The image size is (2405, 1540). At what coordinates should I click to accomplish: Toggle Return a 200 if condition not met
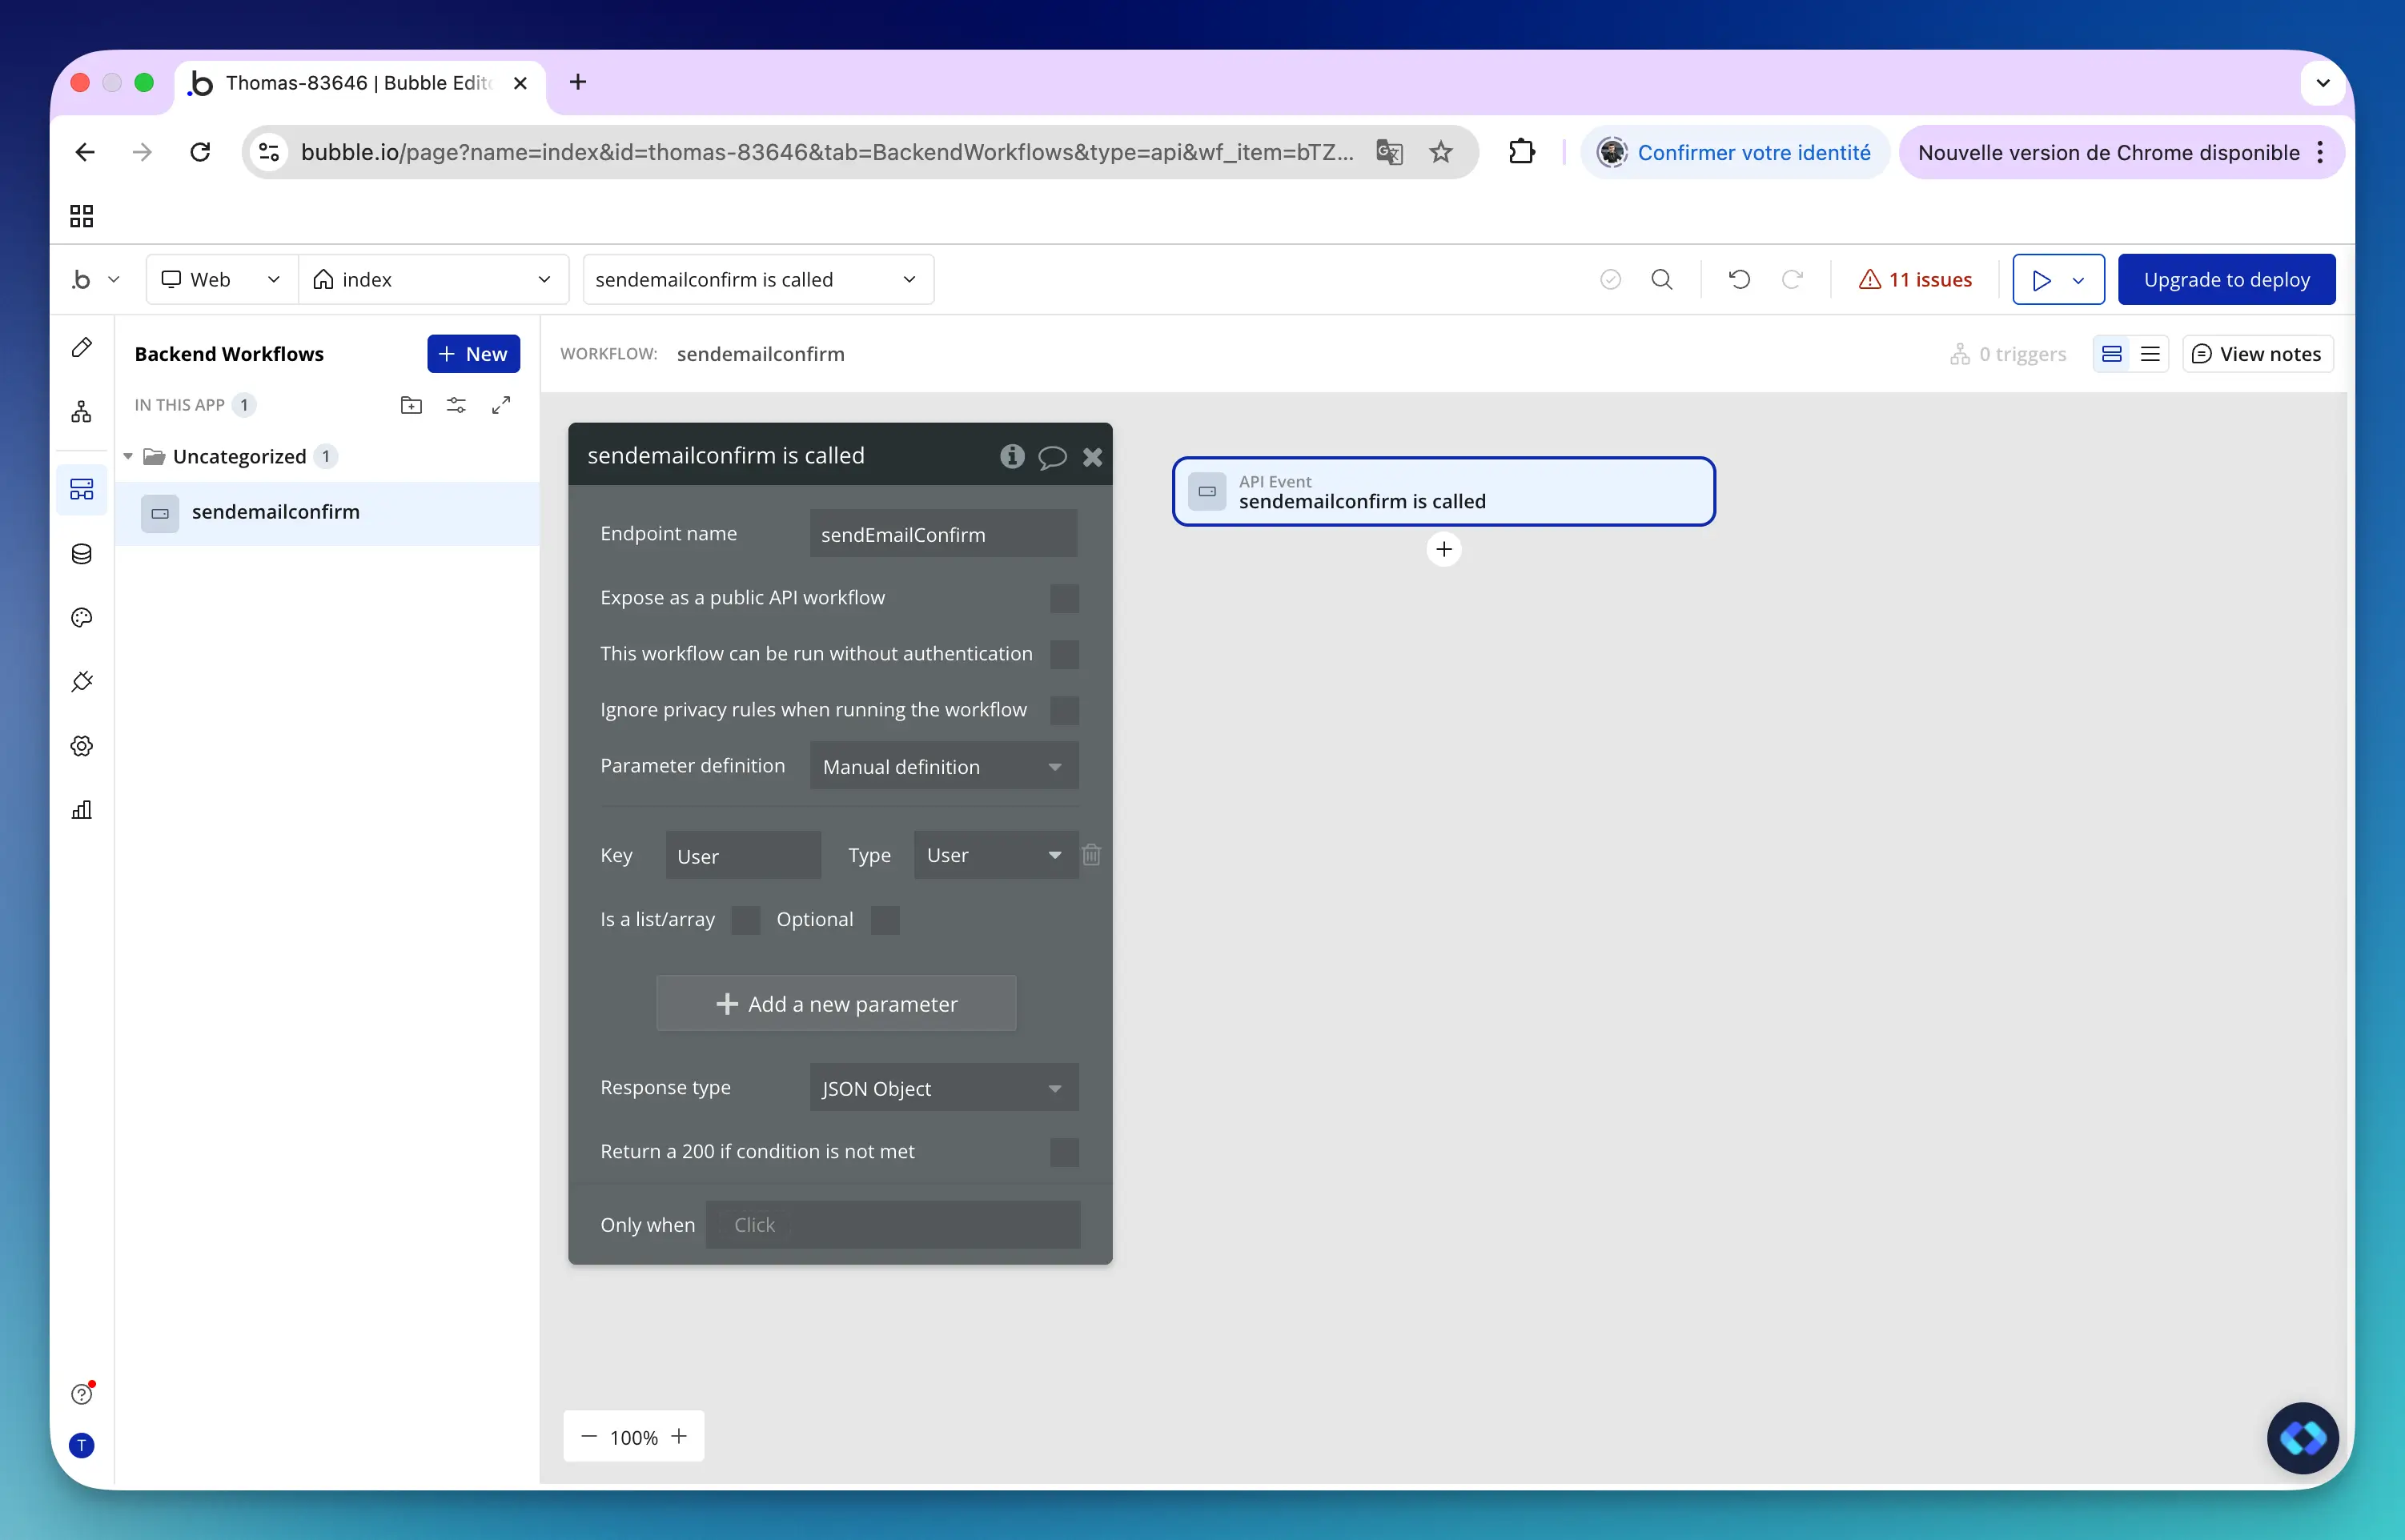pyautogui.click(x=1065, y=1152)
